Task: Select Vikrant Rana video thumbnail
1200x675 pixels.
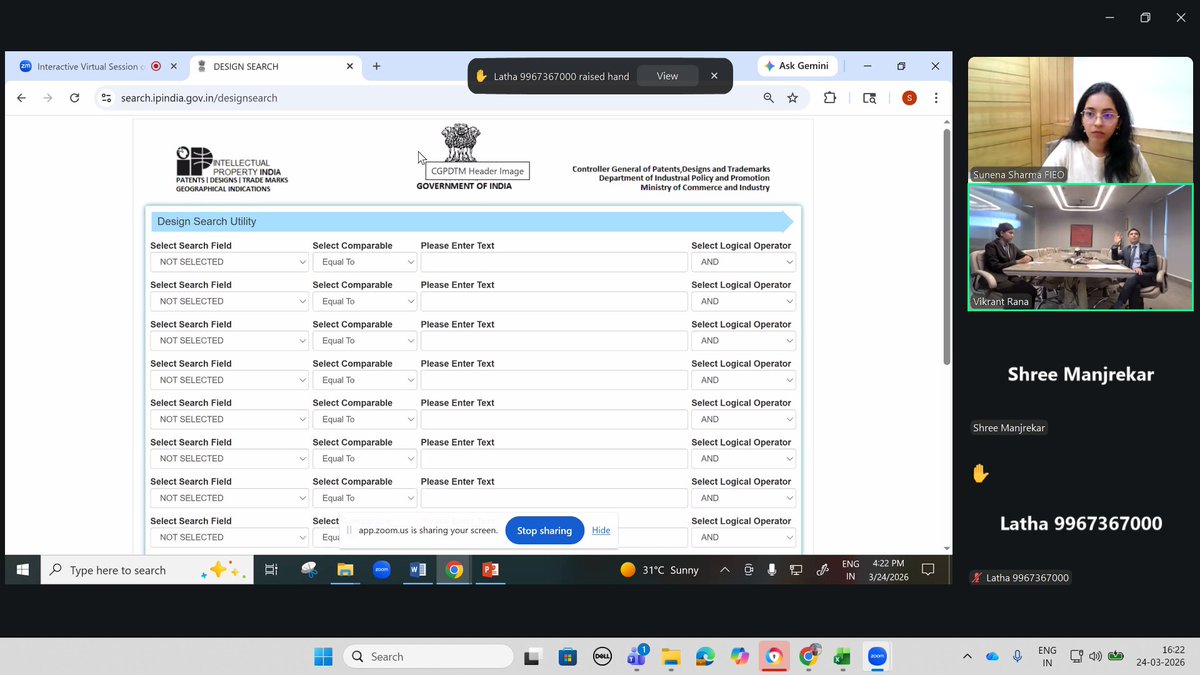Action: [1080, 247]
